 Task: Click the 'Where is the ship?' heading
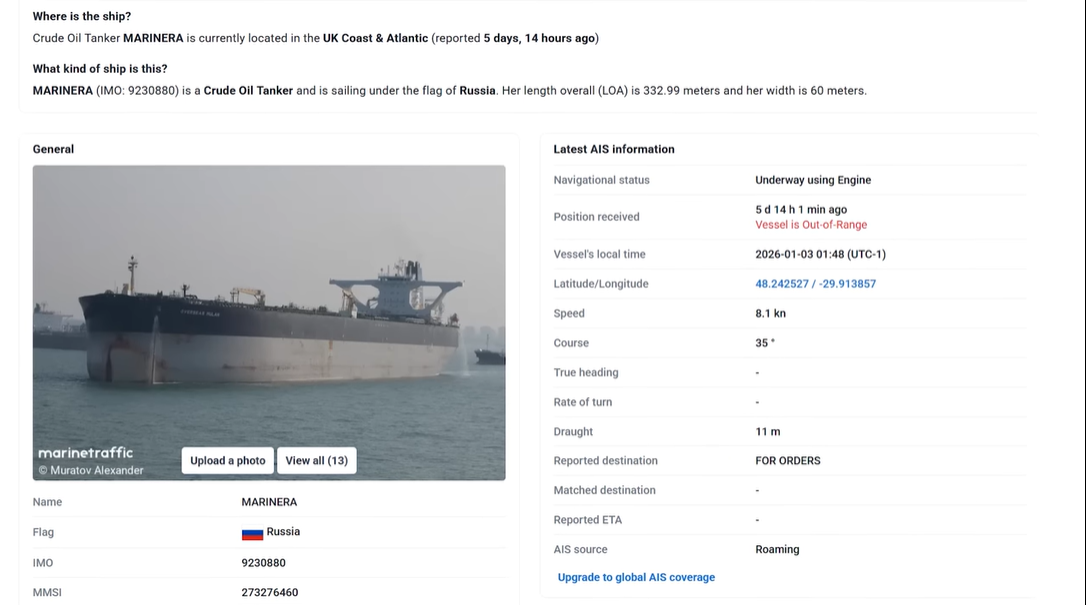coord(82,17)
